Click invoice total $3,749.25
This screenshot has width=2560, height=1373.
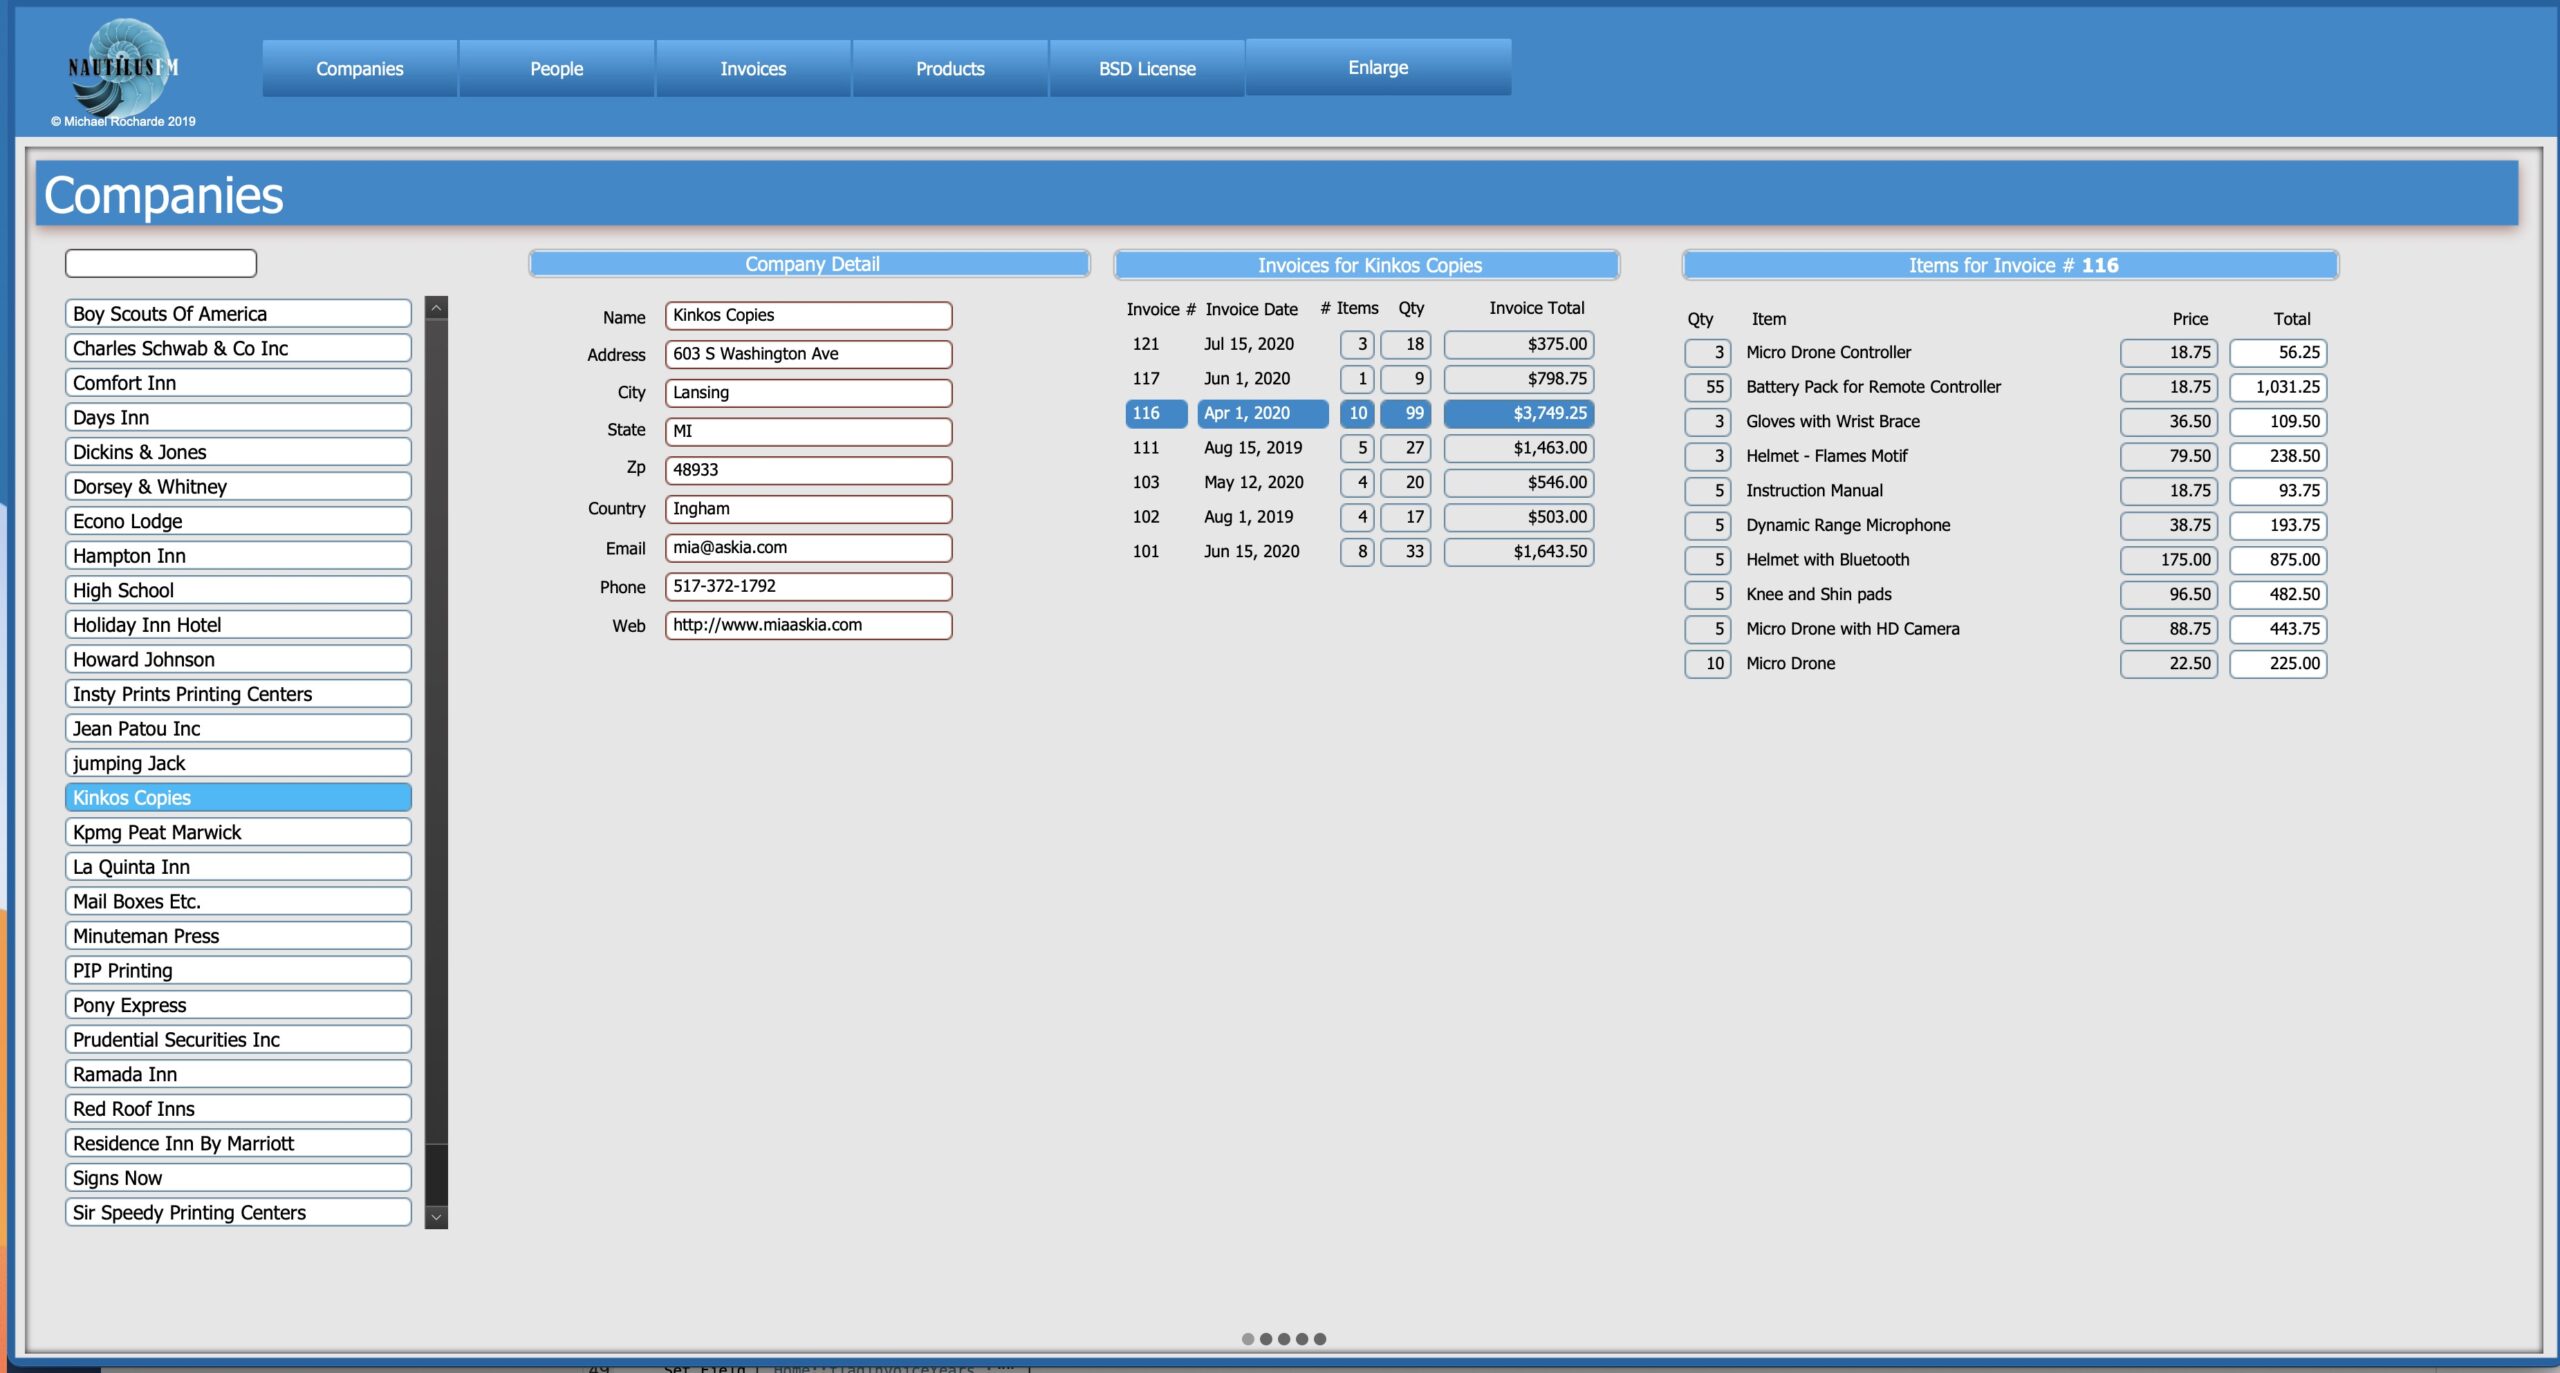pos(1519,413)
